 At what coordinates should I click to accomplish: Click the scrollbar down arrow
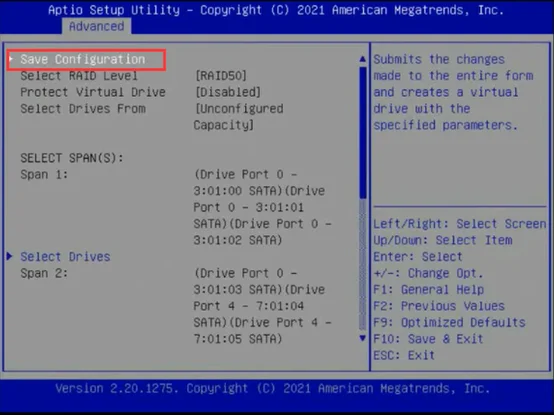coord(363,338)
